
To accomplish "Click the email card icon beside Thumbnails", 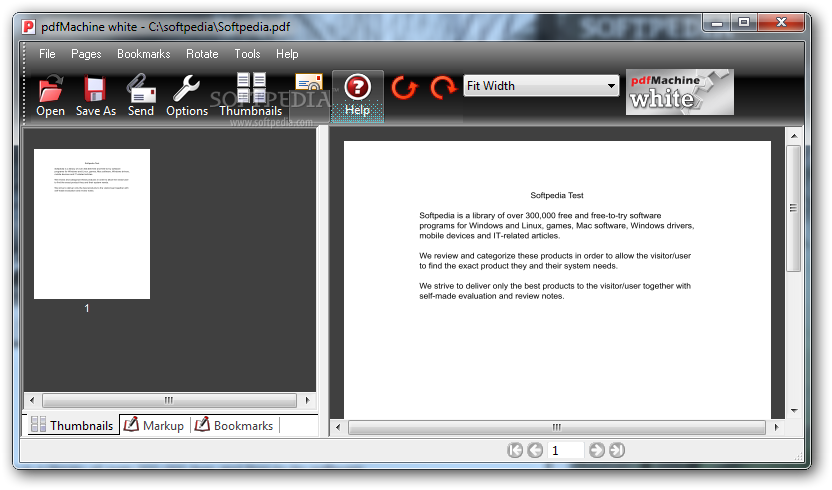I will coord(309,85).
